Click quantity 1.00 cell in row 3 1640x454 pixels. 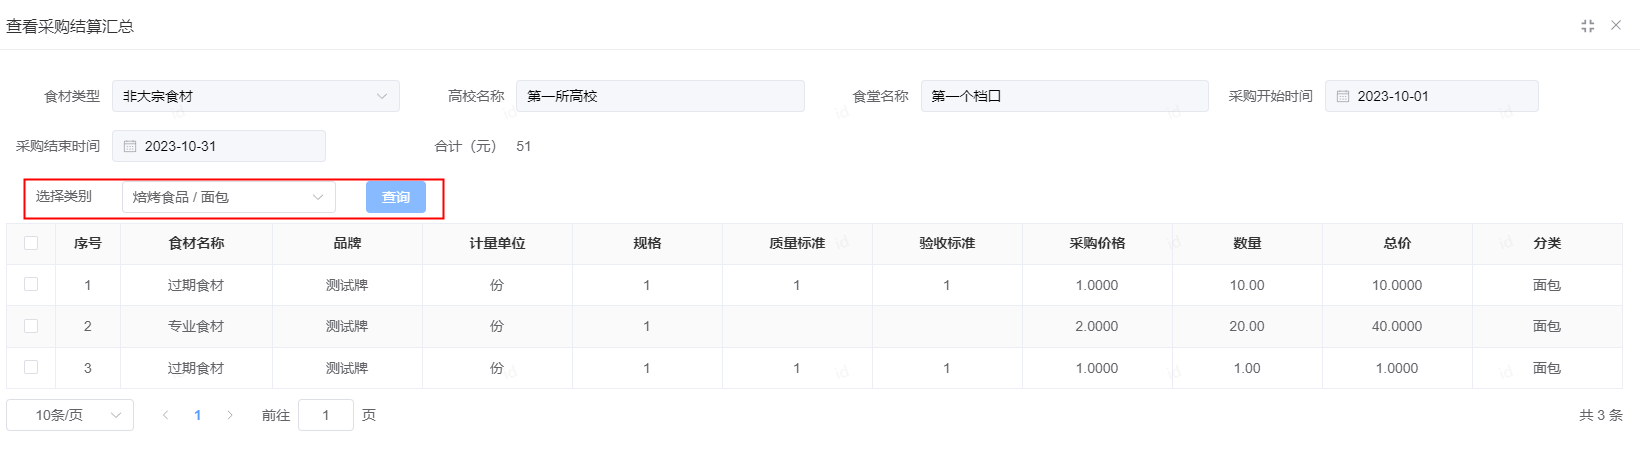(1247, 368)
